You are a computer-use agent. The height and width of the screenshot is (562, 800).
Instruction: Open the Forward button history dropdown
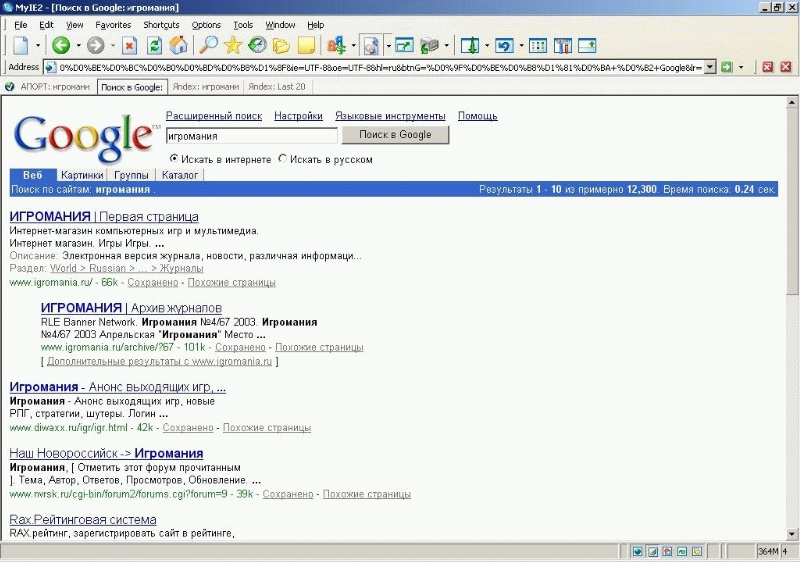click(x=112, y=46)
